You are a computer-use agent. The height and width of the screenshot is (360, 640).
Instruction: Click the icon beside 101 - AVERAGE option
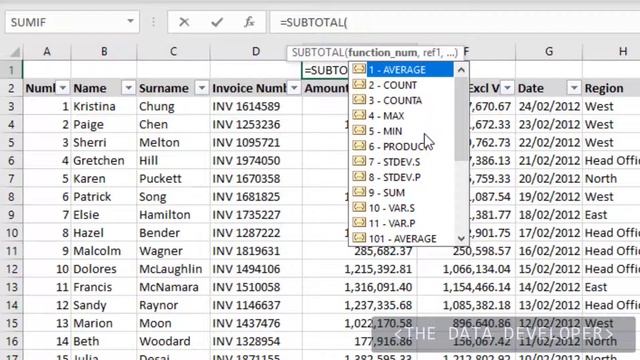pos(359,238)
